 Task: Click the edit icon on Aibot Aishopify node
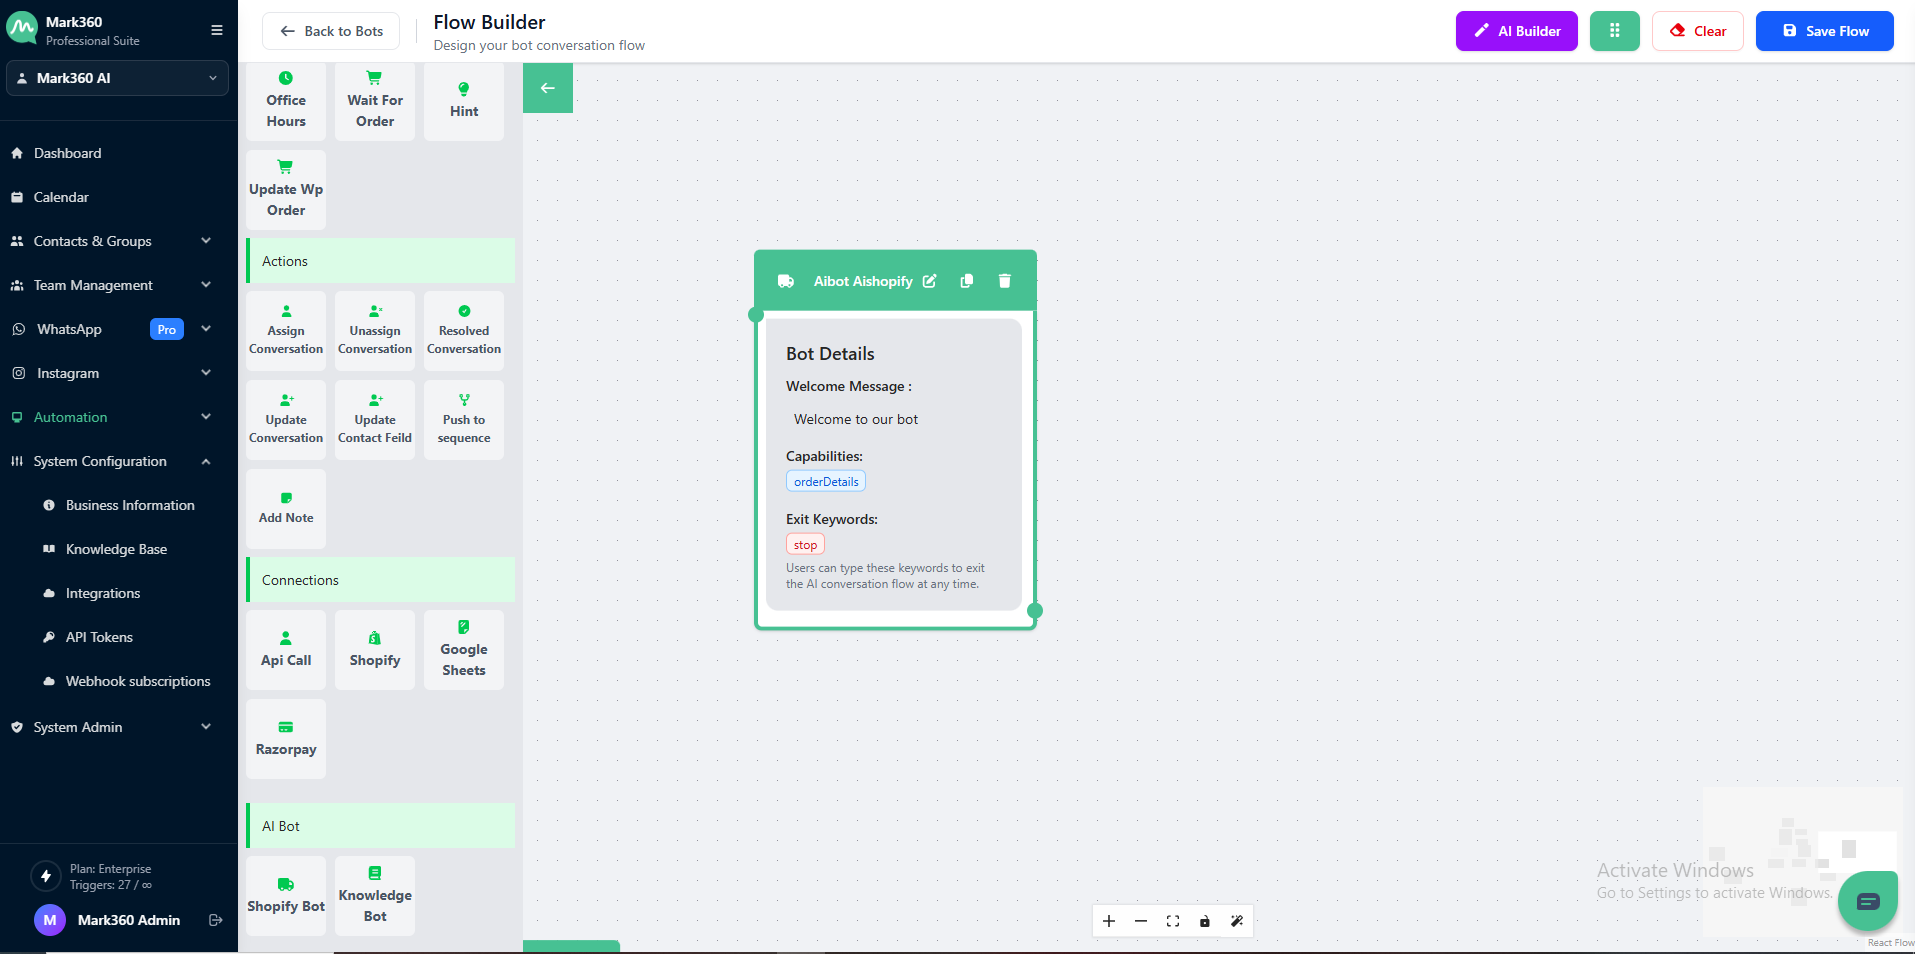(x=929, y=281)
